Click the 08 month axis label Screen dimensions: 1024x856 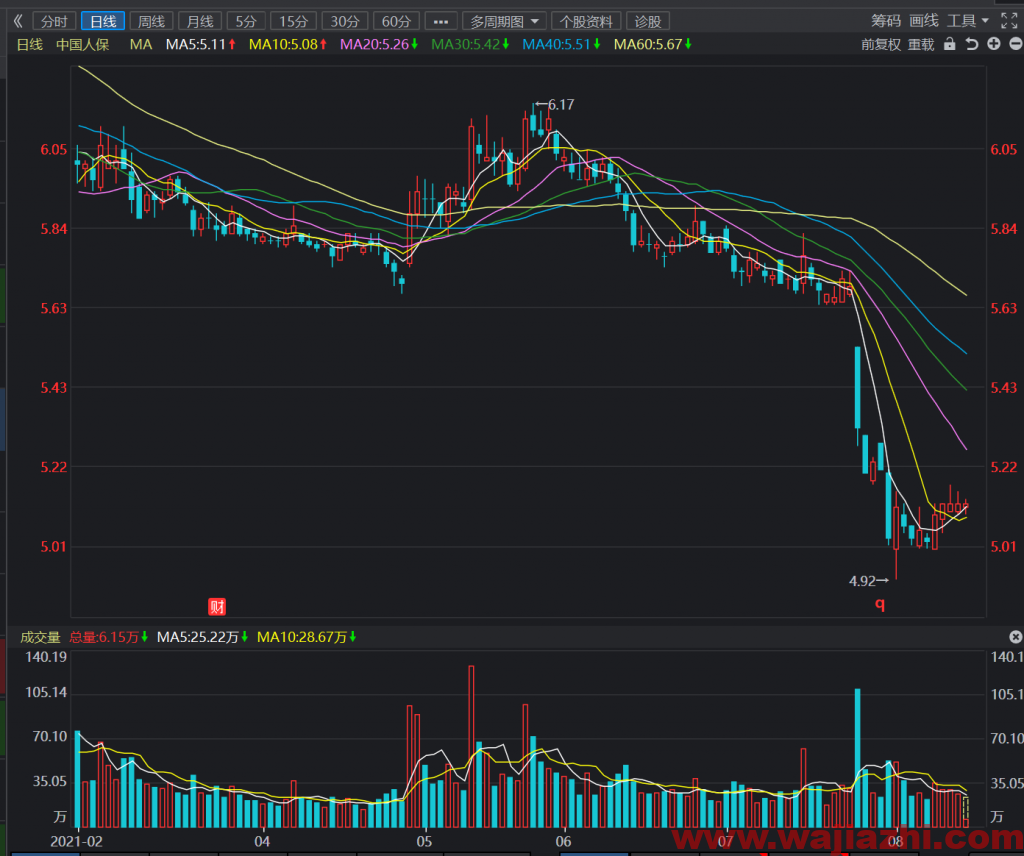[x=894, y=841]
